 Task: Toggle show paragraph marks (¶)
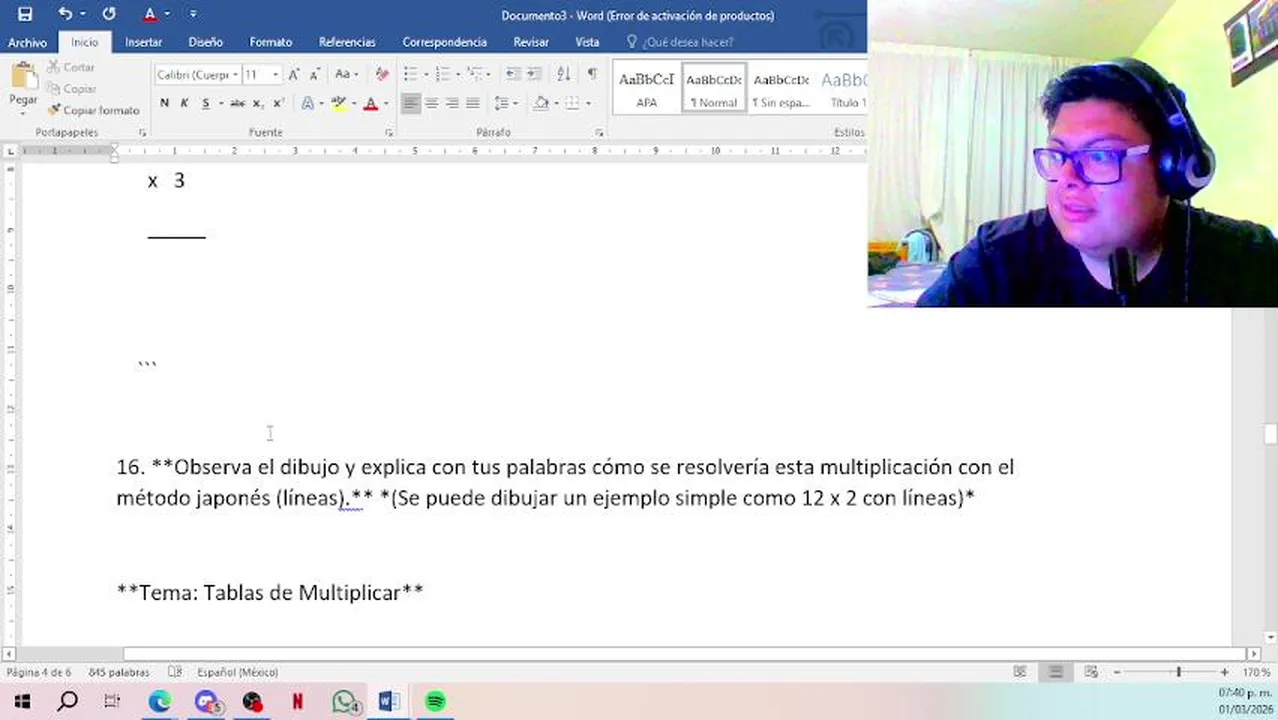[592, 74]
